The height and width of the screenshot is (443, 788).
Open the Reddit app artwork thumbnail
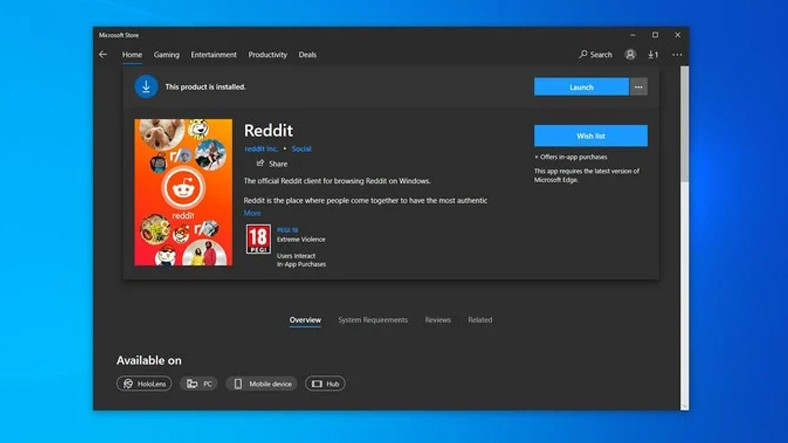183,192
